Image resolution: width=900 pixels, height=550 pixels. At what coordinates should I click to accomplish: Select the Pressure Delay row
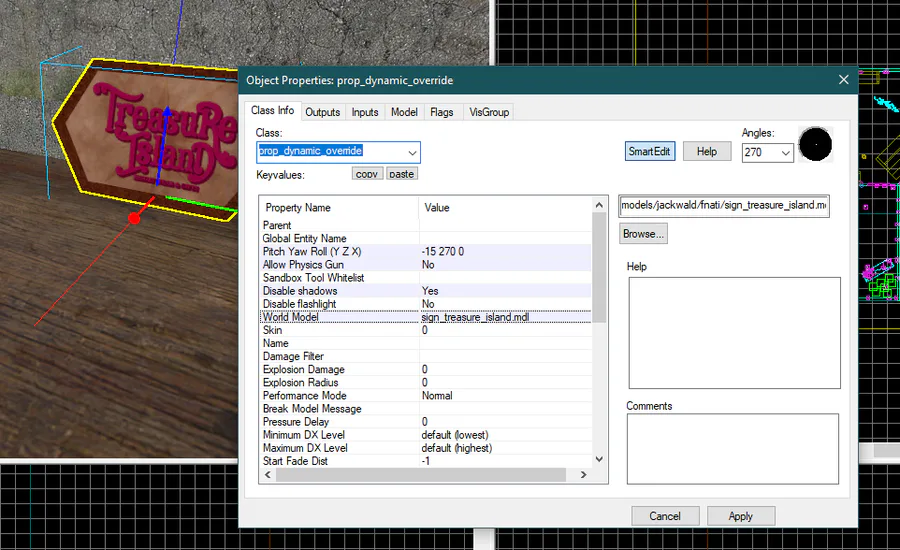point(425,422)
